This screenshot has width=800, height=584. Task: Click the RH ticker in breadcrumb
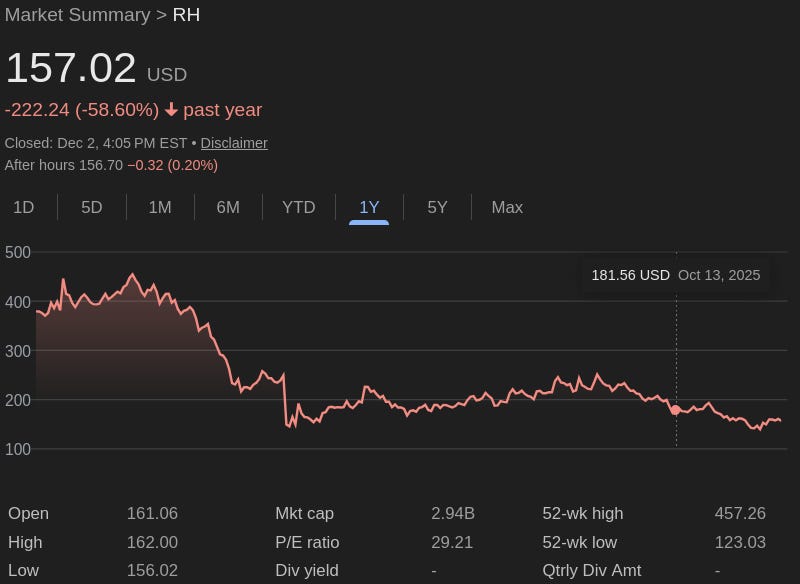pos(186,15)
